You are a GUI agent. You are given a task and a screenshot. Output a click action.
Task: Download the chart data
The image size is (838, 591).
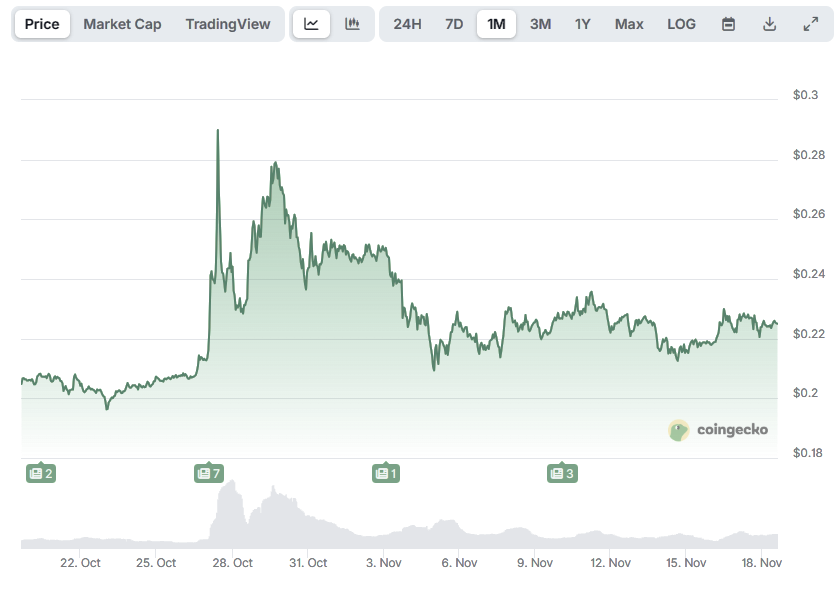click(769, 24)
